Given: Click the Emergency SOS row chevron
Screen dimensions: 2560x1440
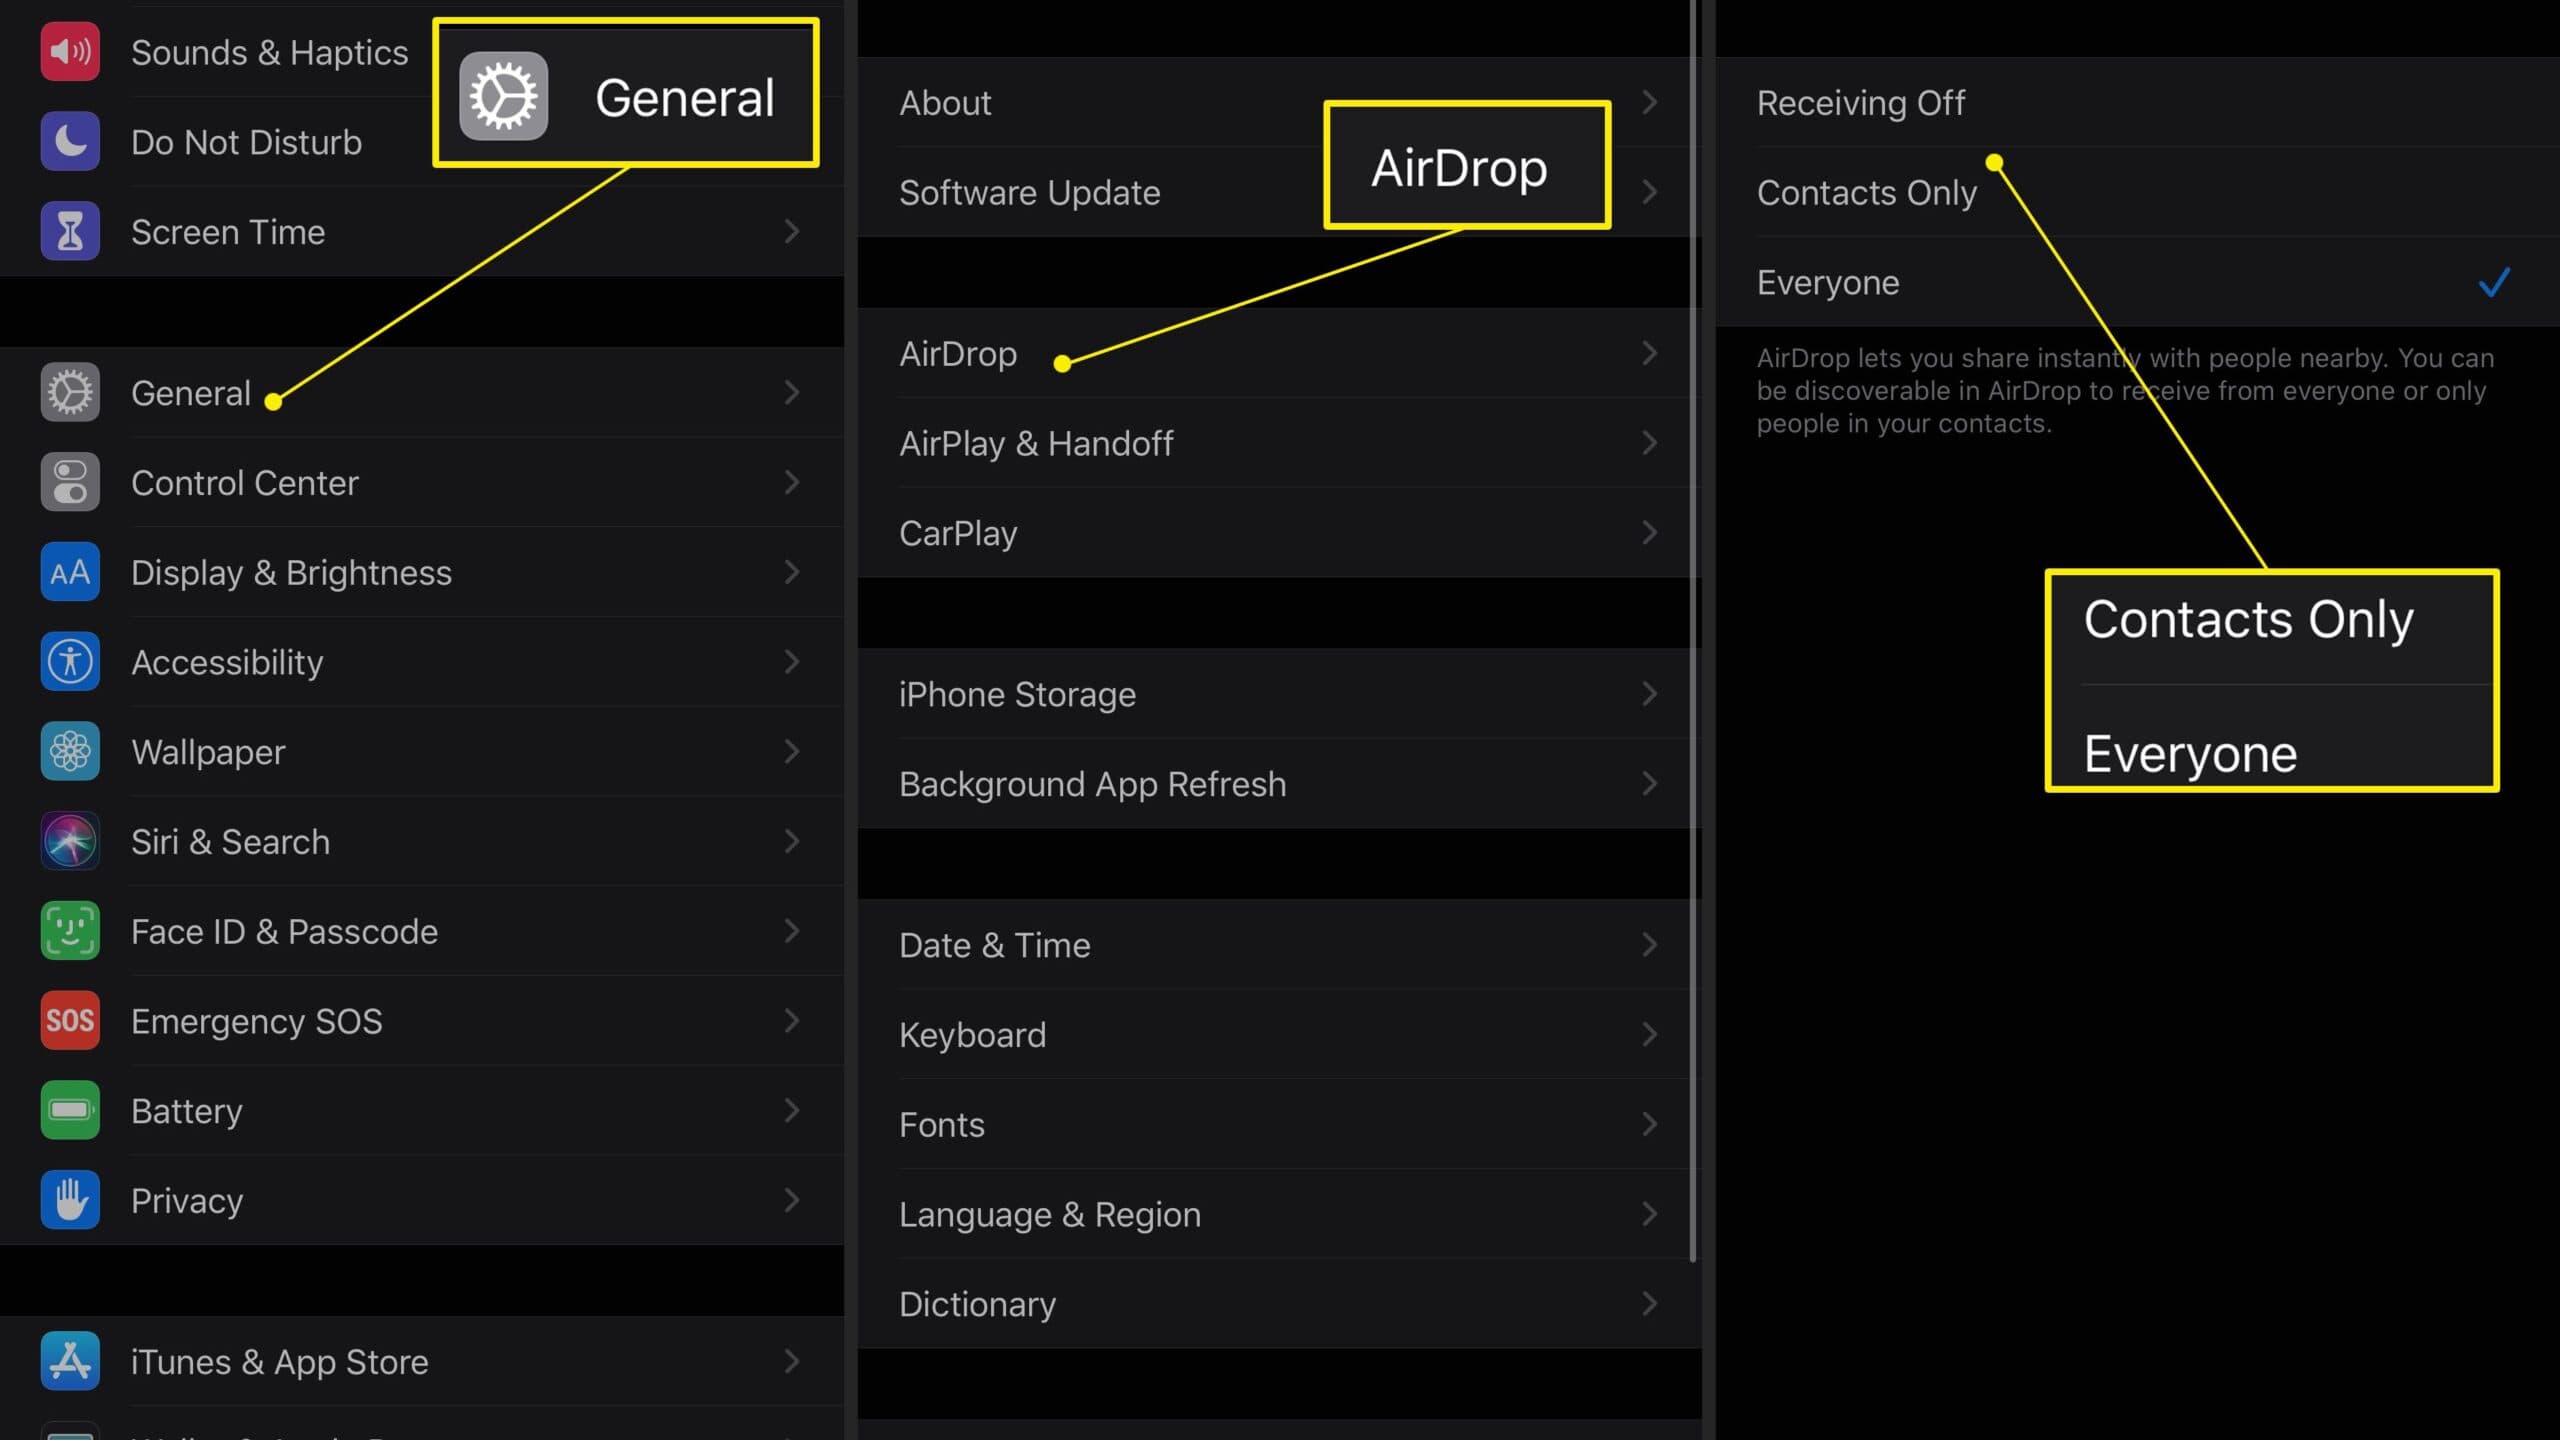Looking at the screenshot, I should coord(792,1021).
